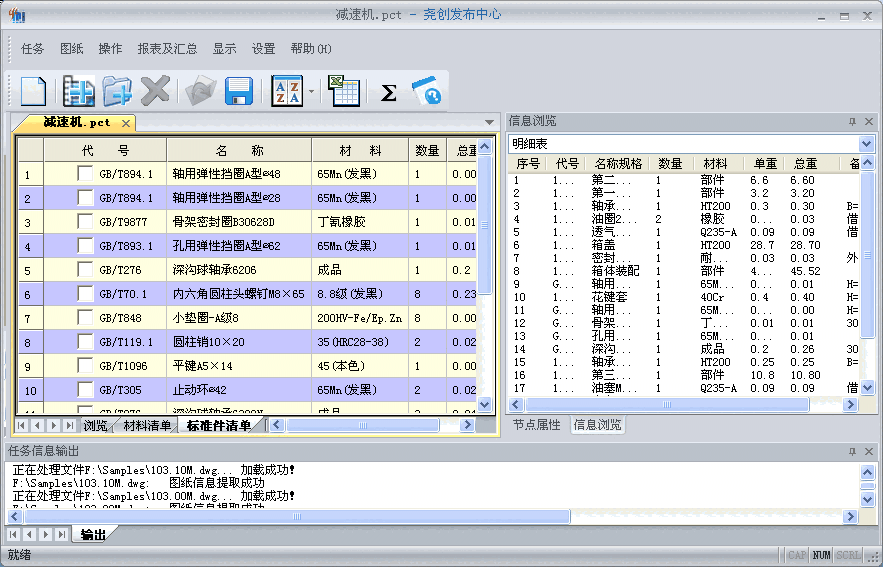Select the 箱体装配 row in 信息浏览 list

click(684, 271)
